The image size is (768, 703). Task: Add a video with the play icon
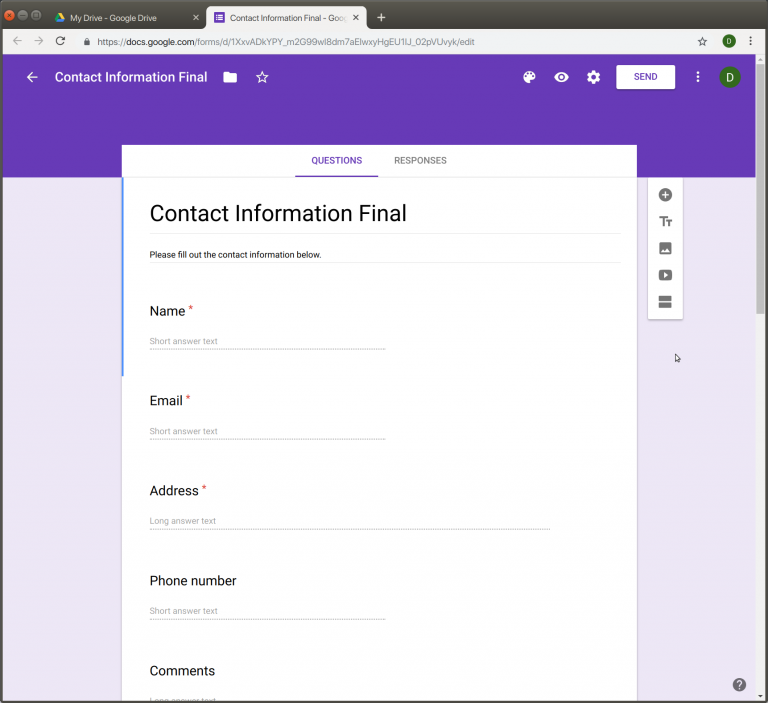pyautogui.click(x=665, y=275)
